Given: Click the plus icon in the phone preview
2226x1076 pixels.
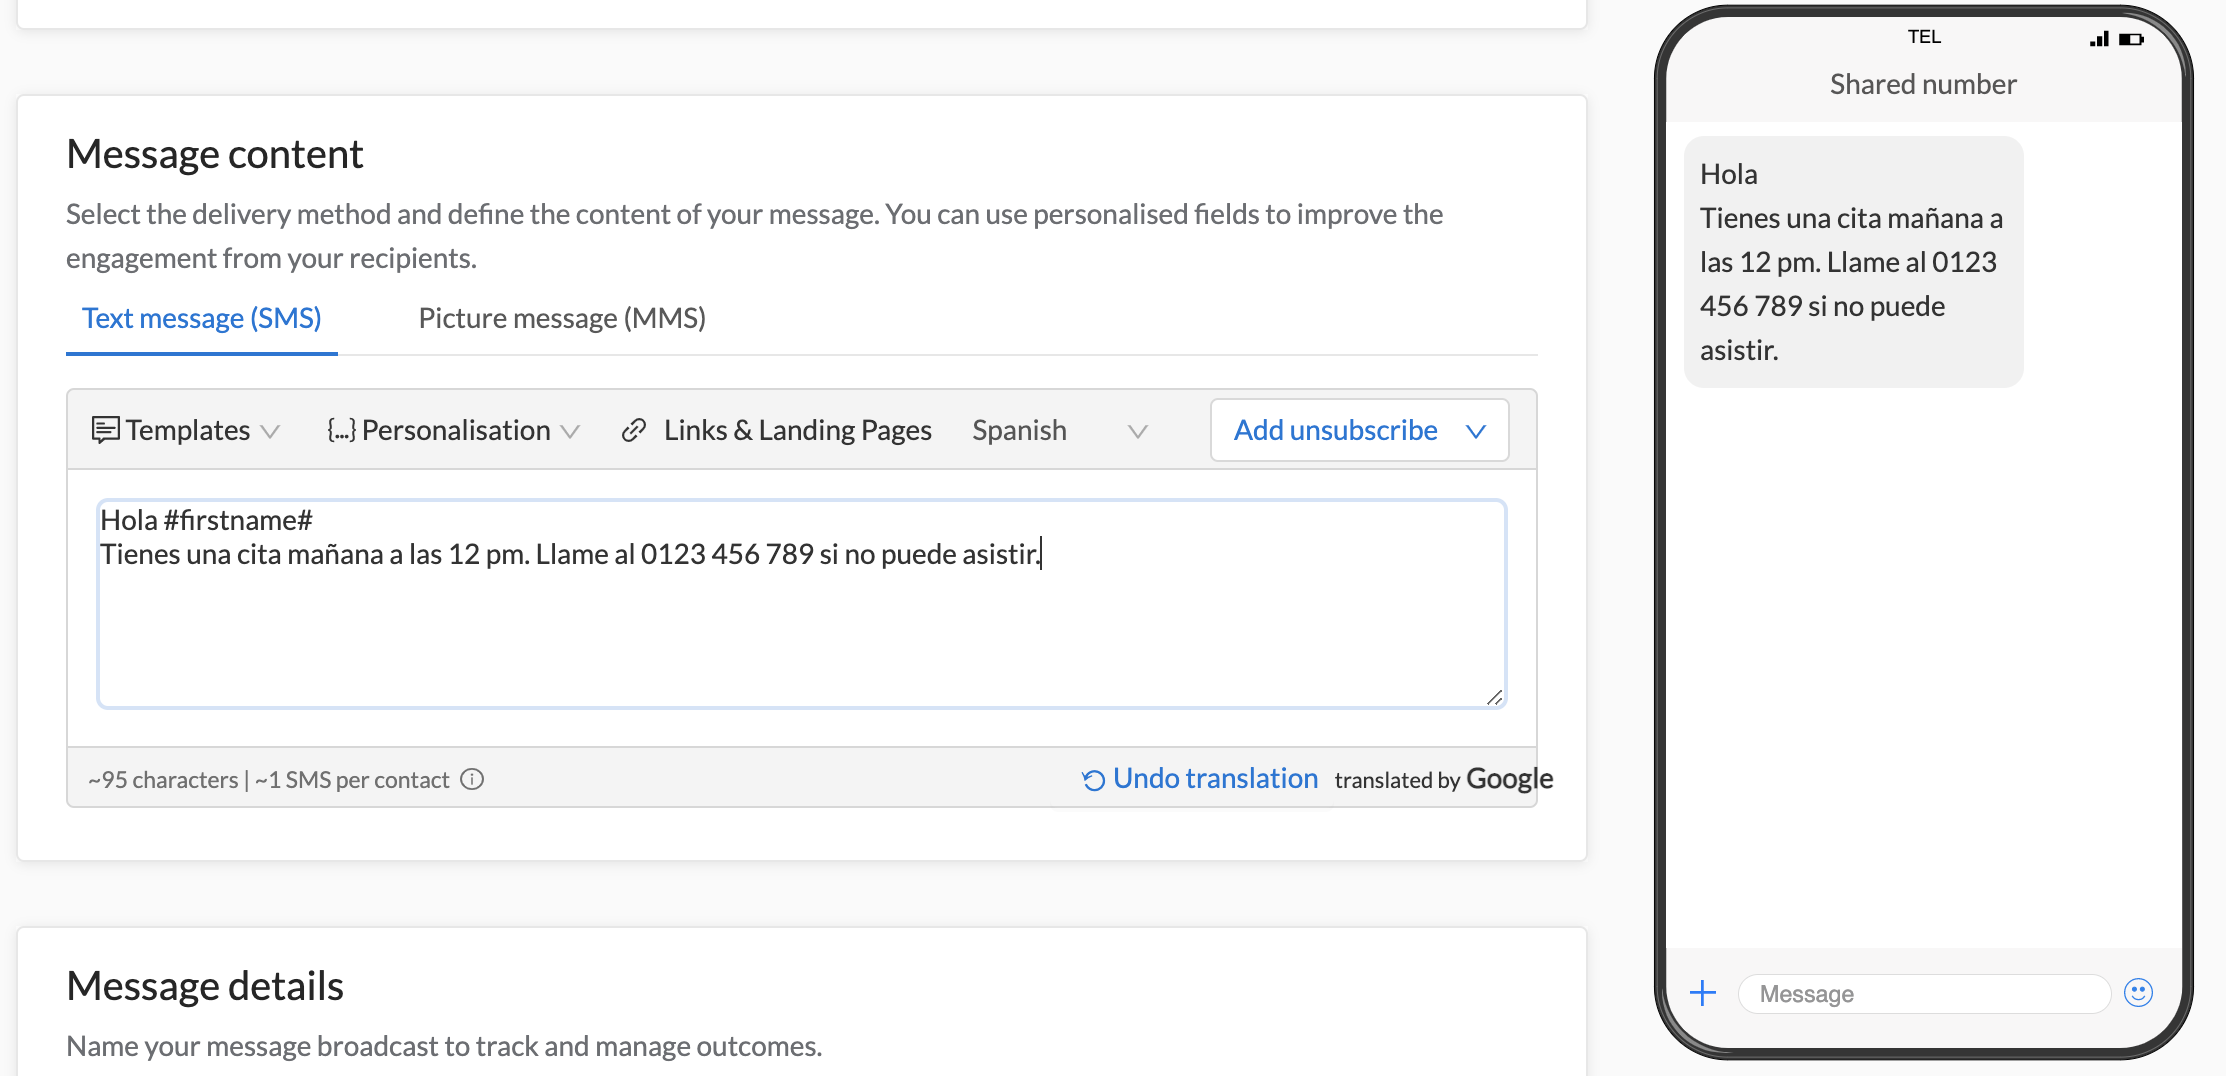Looking at the screenshot, I should (x=1702, y=992).
